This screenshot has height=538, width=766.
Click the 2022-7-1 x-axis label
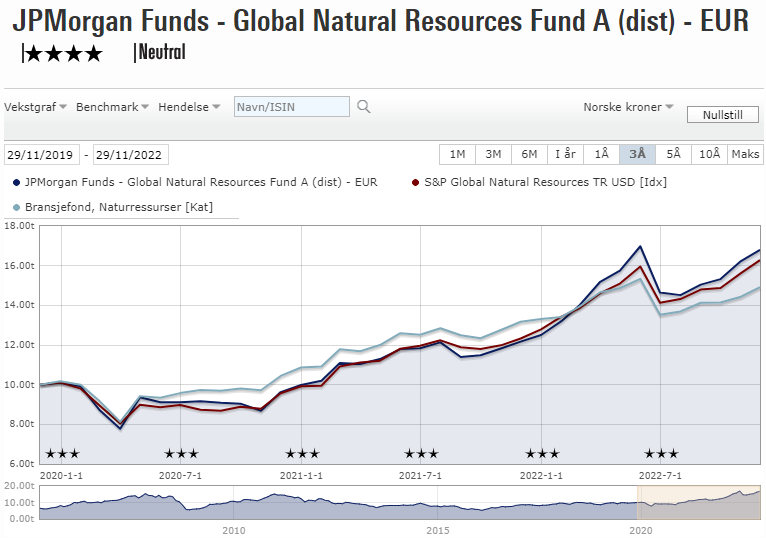pos(660,475)
